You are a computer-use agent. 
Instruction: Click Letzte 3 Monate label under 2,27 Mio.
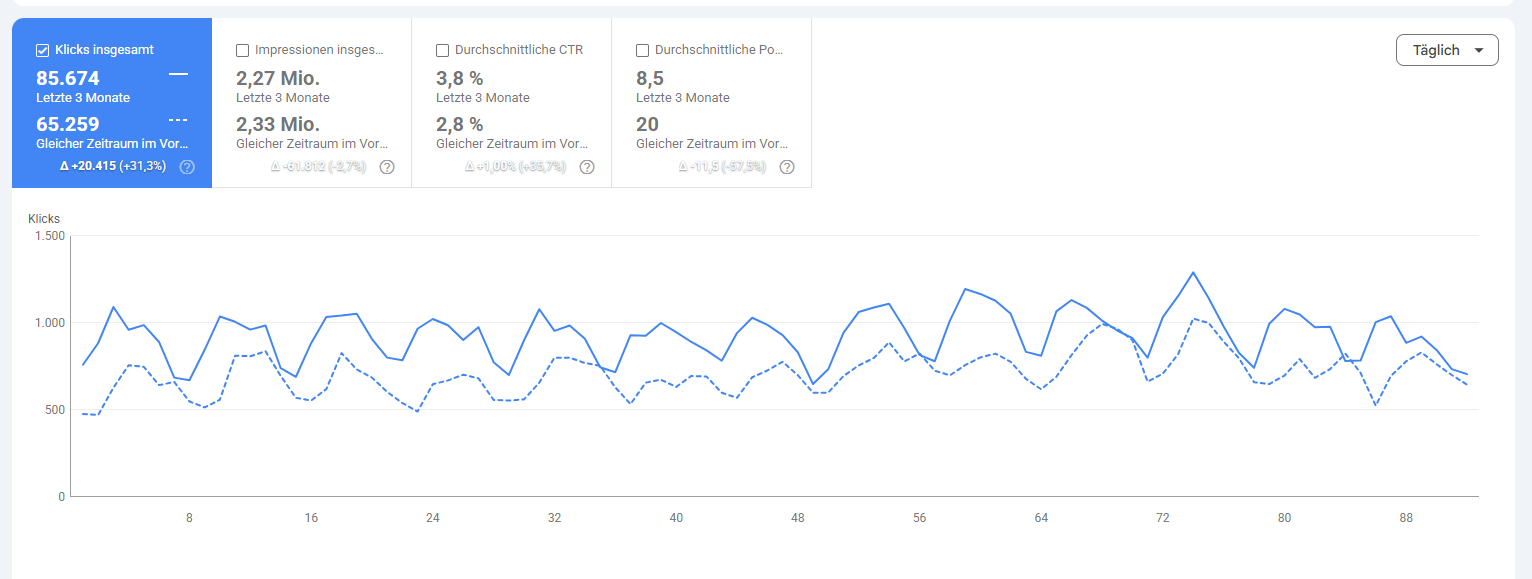[x=283, y=98]
